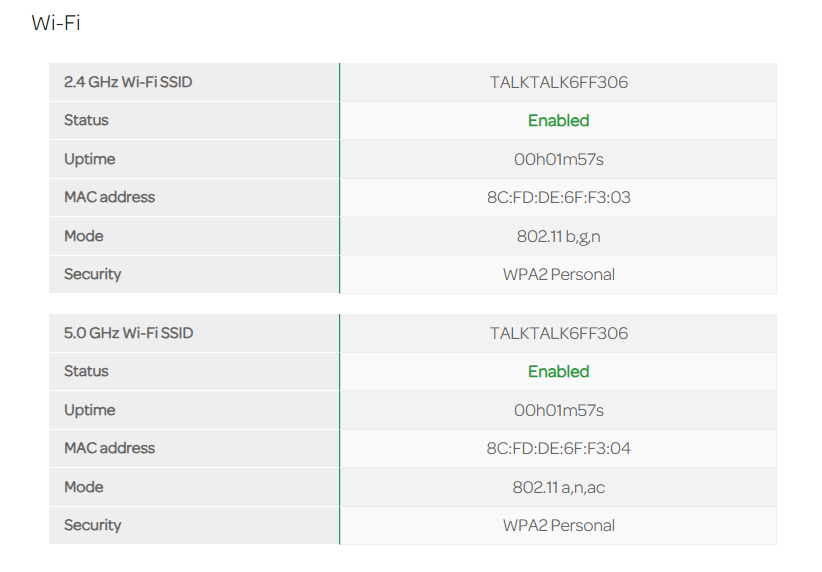Select the 2.4 GHz SSID value TALKTALK6FF306
The width and height of the screenshot is (822, 572).
pyautogui.click(x=558, y=82)
